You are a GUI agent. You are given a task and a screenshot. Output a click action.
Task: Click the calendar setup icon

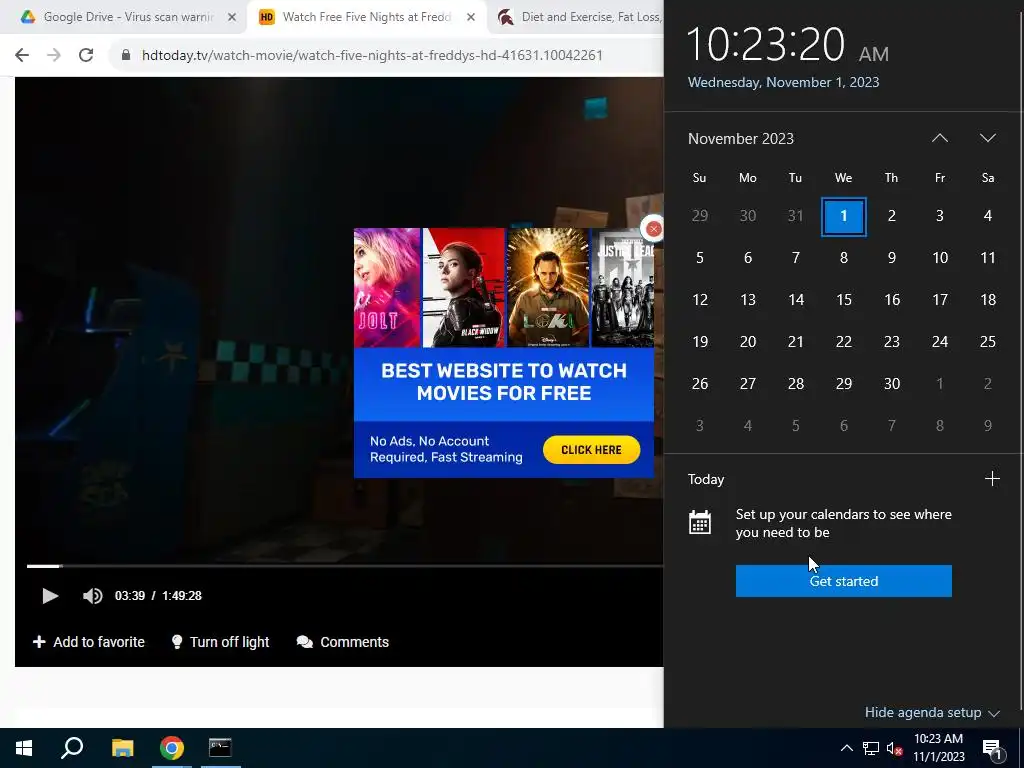tap(699, 522)
